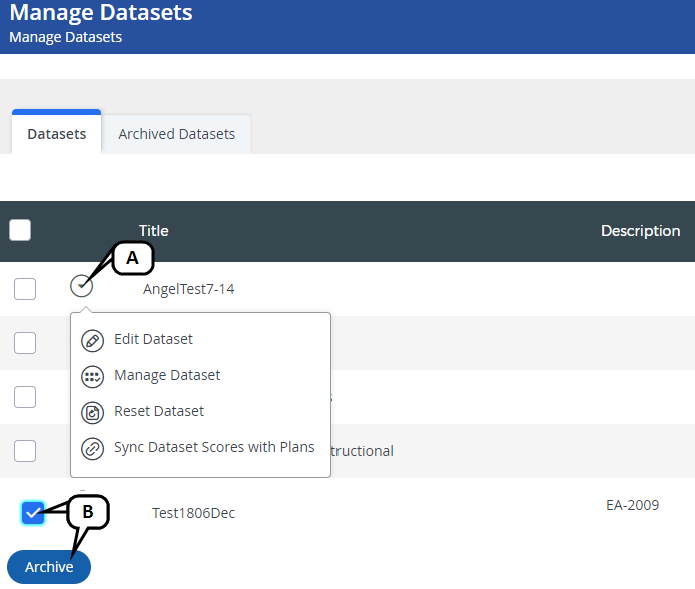Collapse the AngelTest7-14 actions chevron
Viewport: 695px width, 589px height.
81,286
